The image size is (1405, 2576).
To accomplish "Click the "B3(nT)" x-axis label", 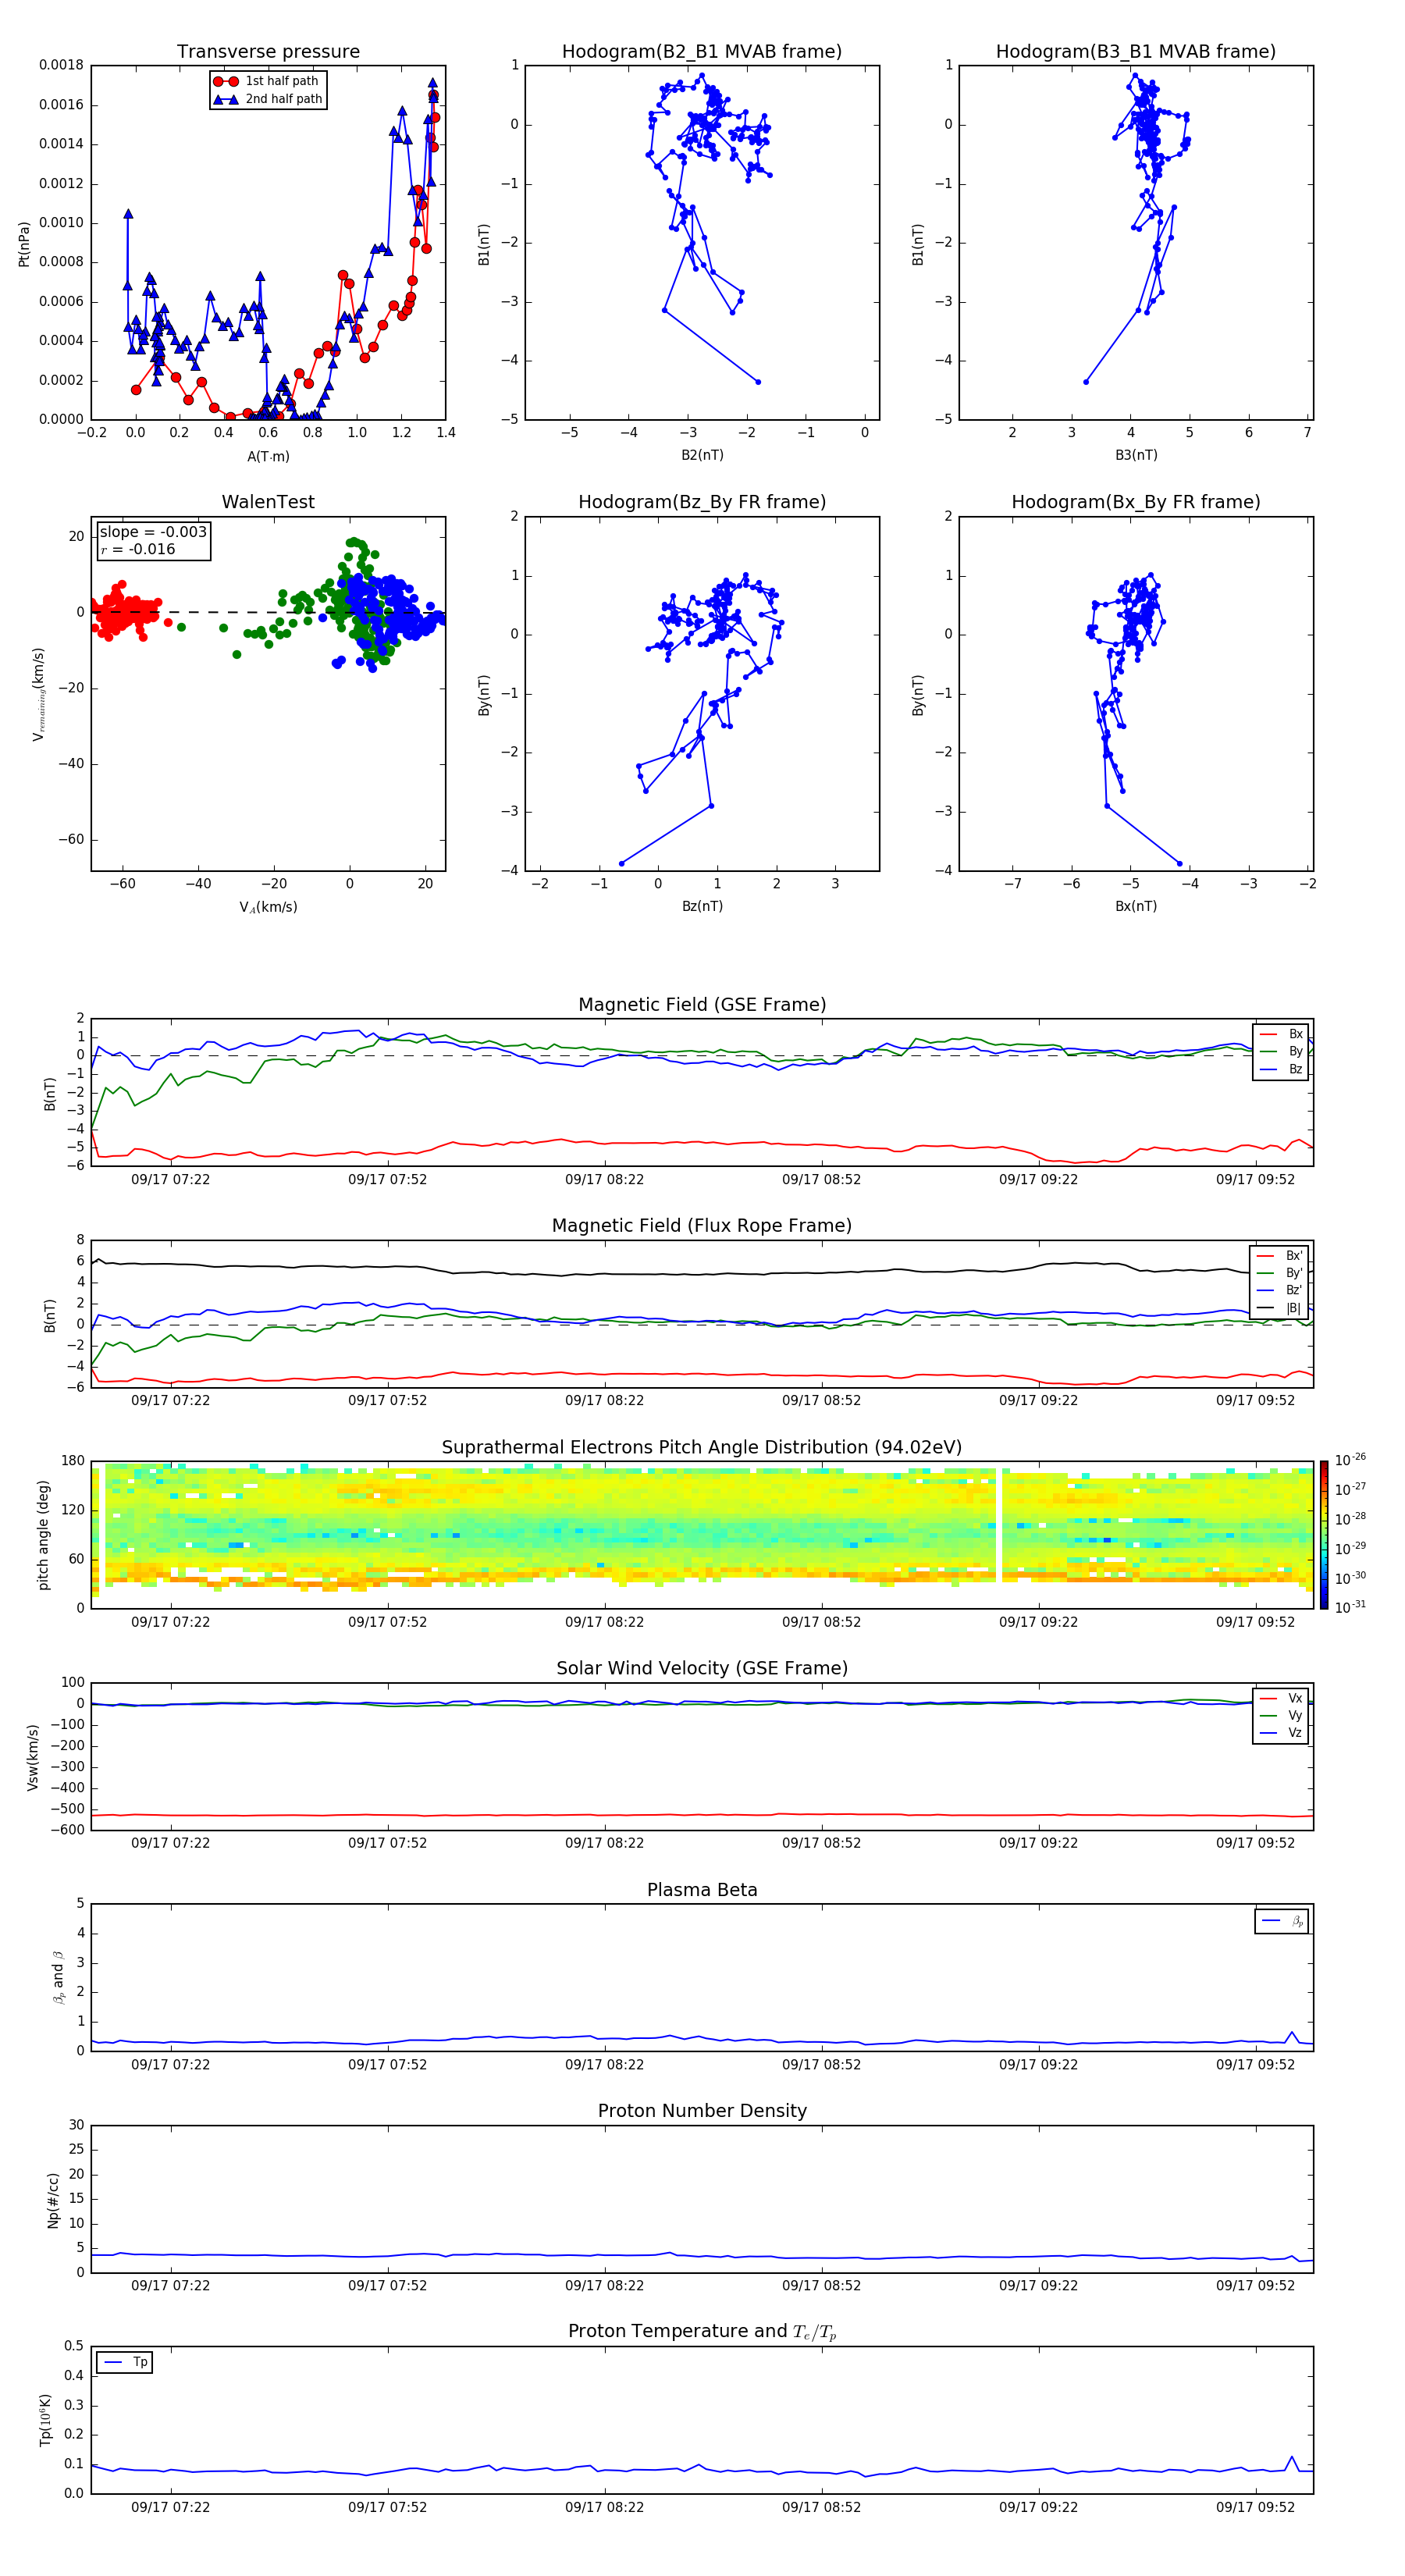I will tap(1136, 455).
